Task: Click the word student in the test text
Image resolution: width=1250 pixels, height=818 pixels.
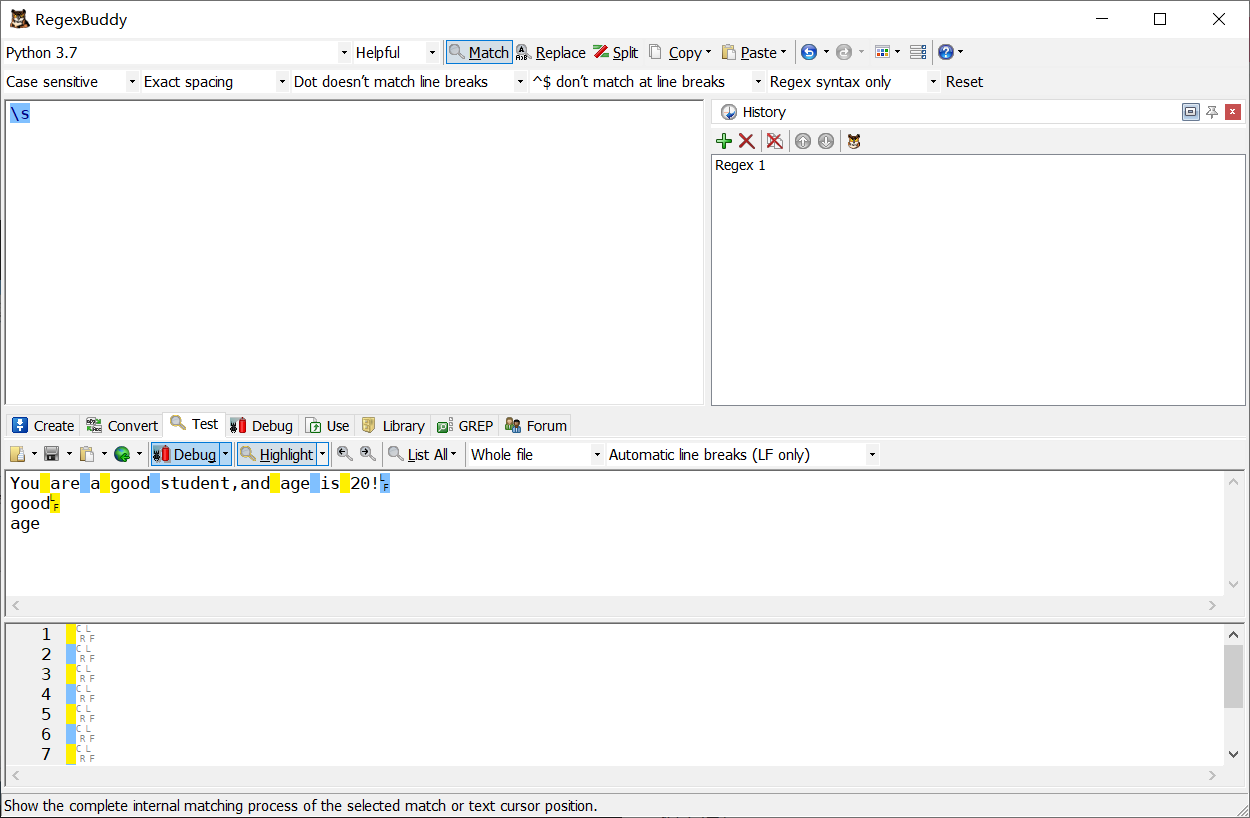Action: click(x=195, y=484)
